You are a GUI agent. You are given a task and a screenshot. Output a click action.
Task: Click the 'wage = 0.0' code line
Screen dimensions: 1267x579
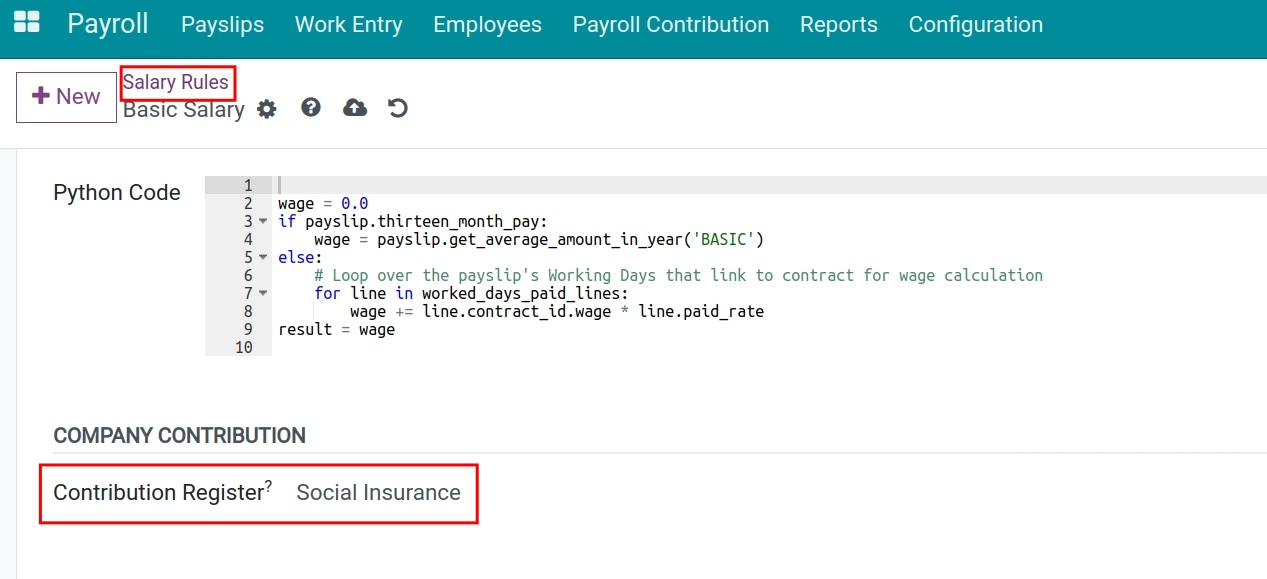click(323, 203)
